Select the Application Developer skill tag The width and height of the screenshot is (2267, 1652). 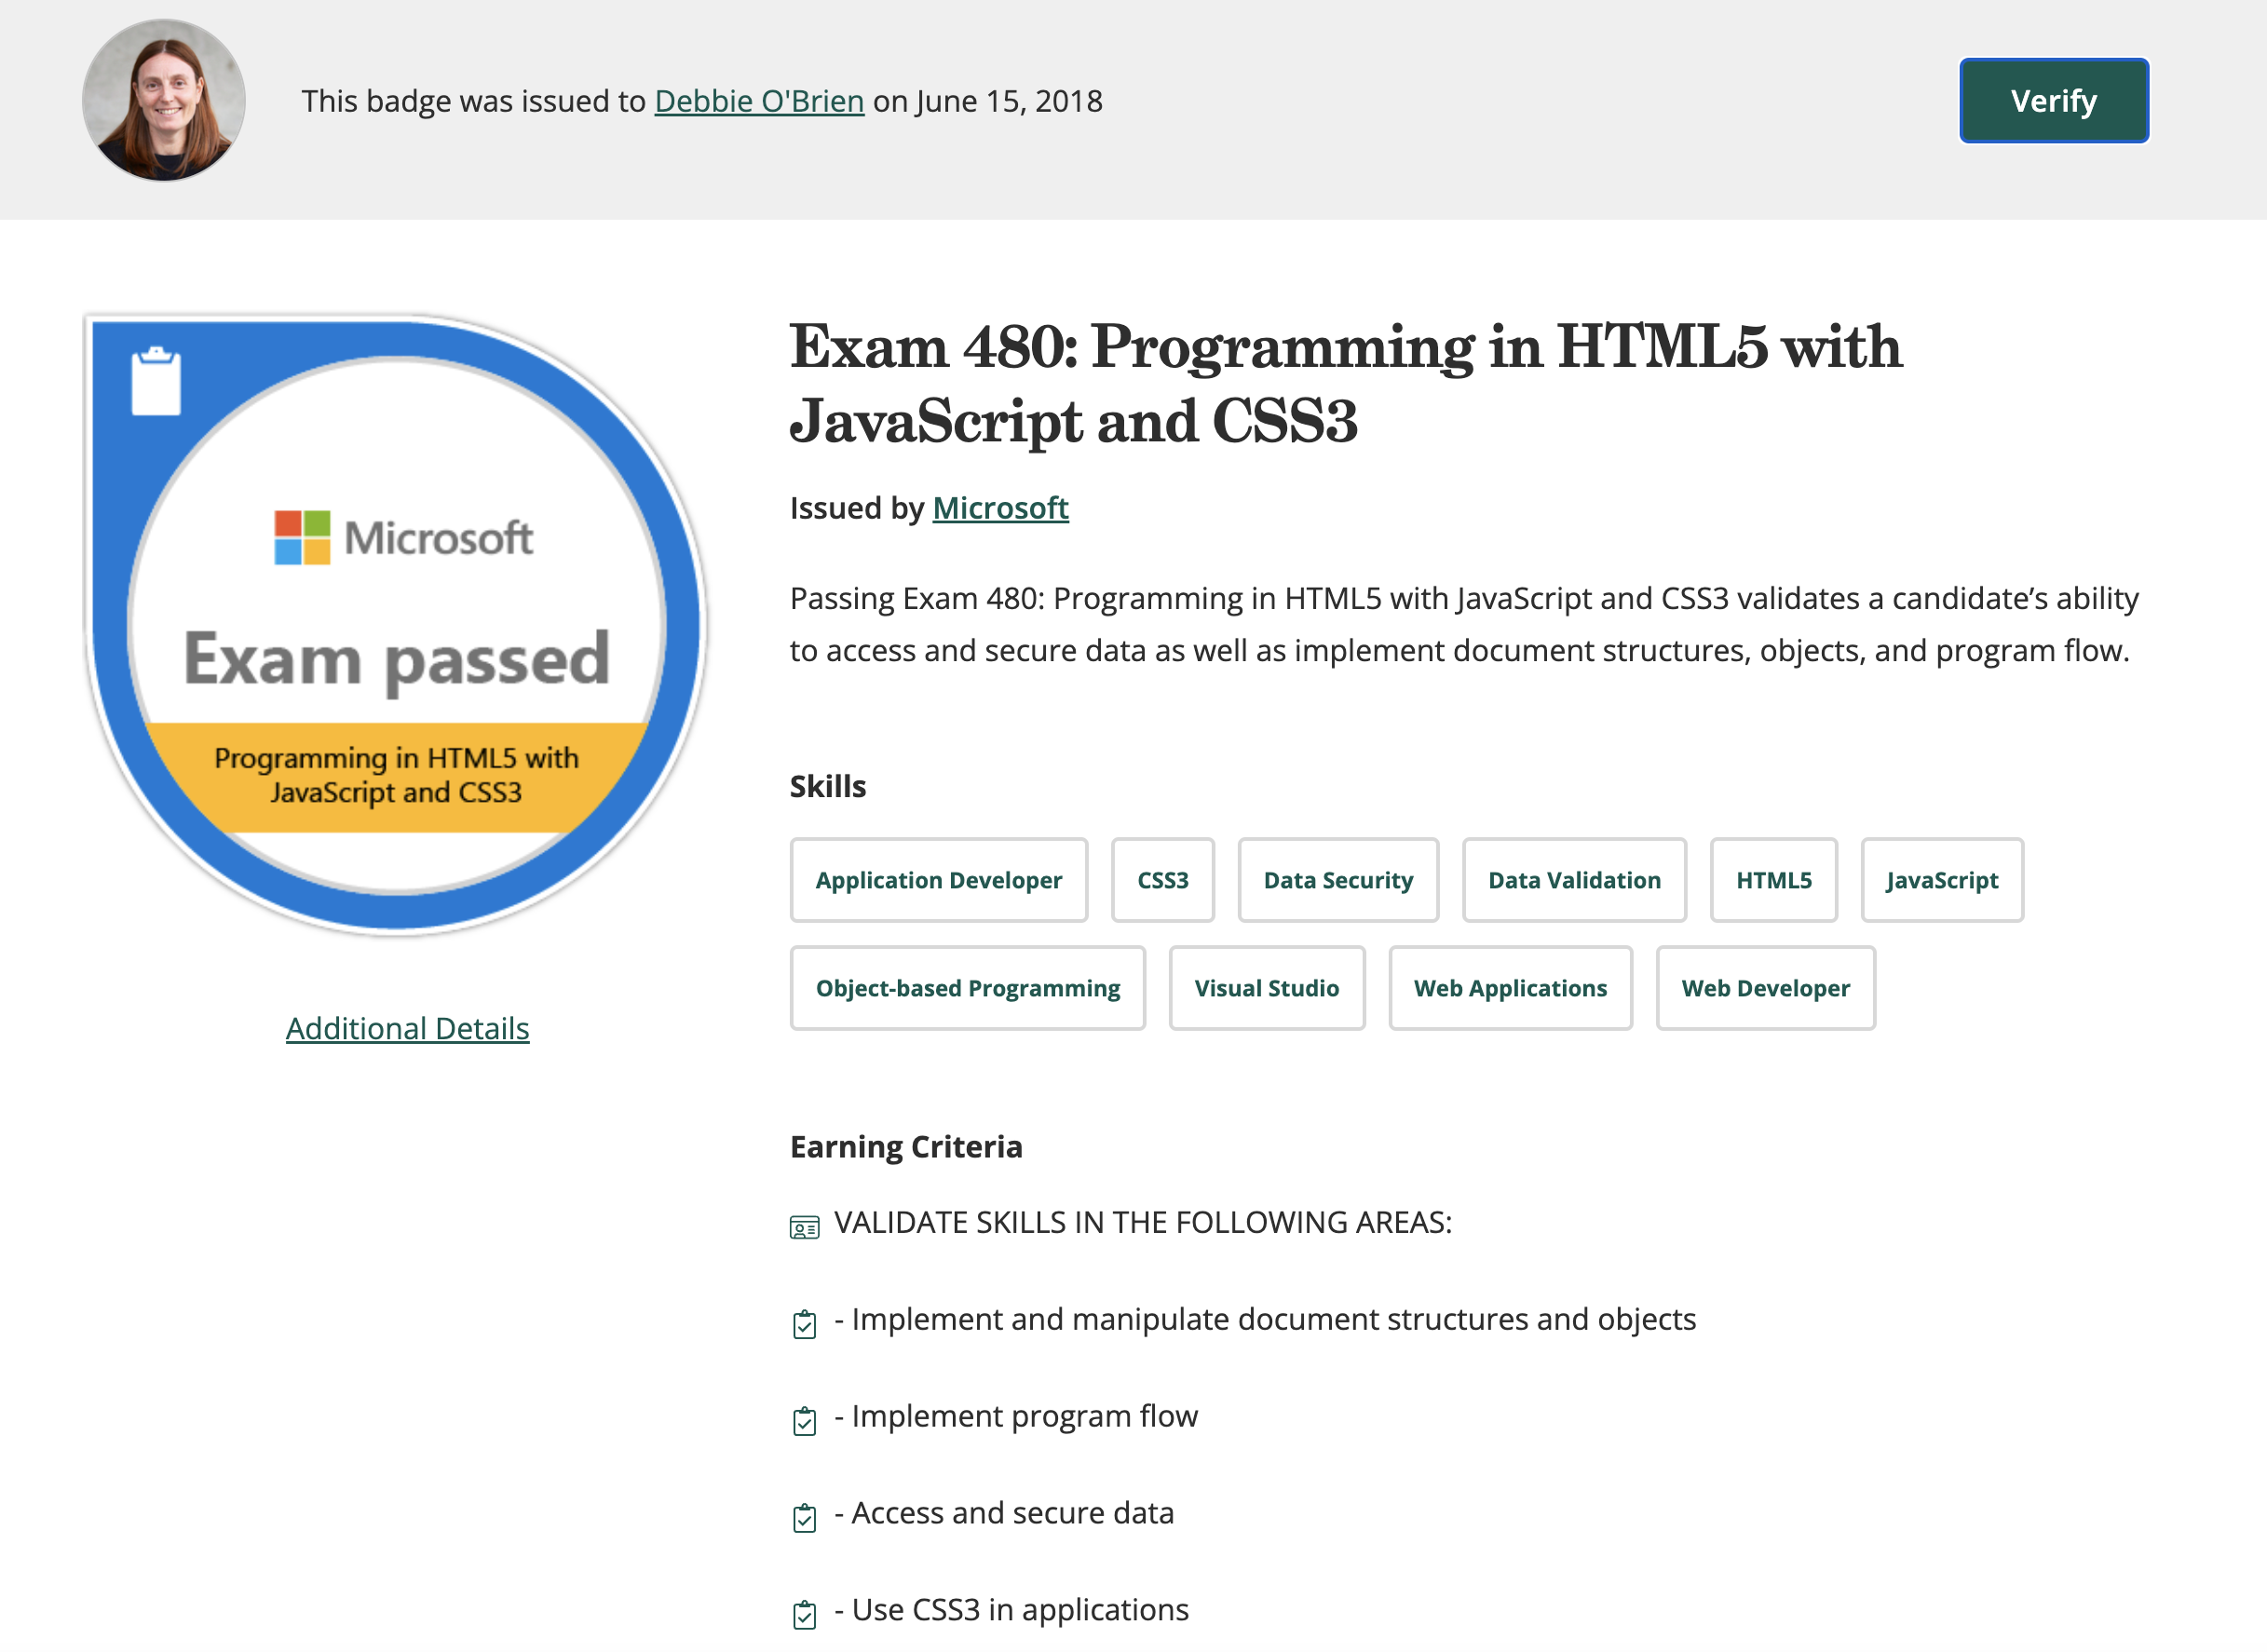[x=938, y=880]
